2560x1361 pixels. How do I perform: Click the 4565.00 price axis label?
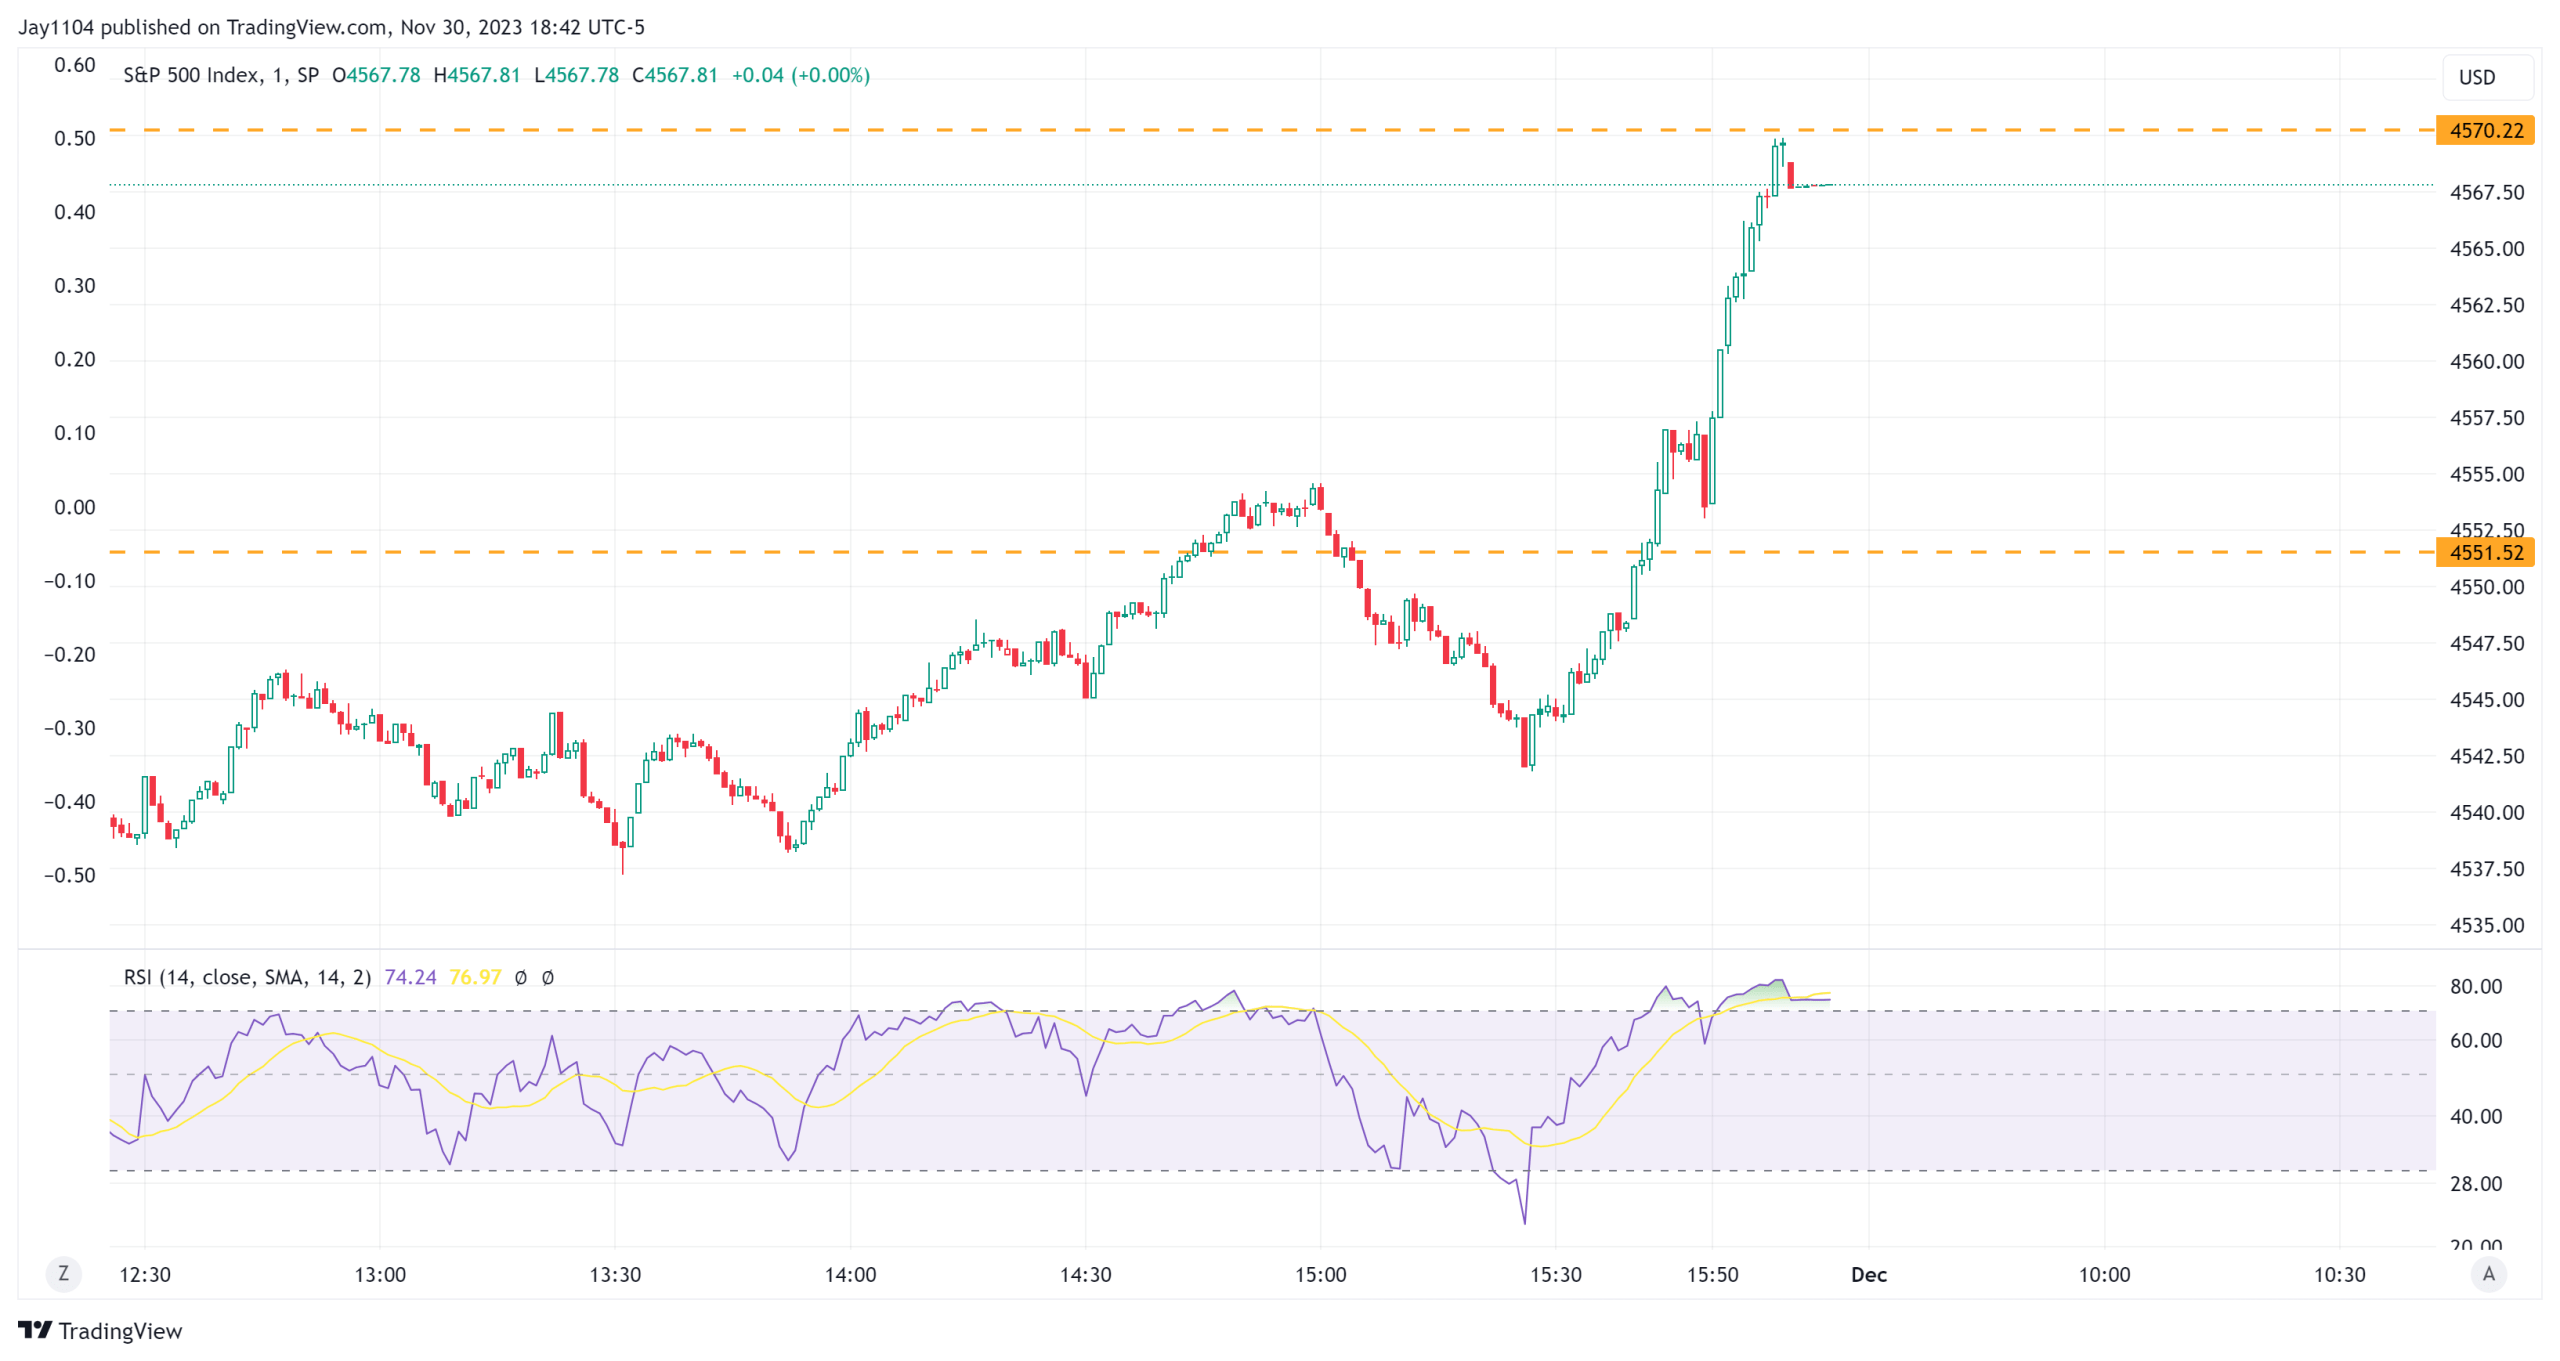tap(2487, 248)
